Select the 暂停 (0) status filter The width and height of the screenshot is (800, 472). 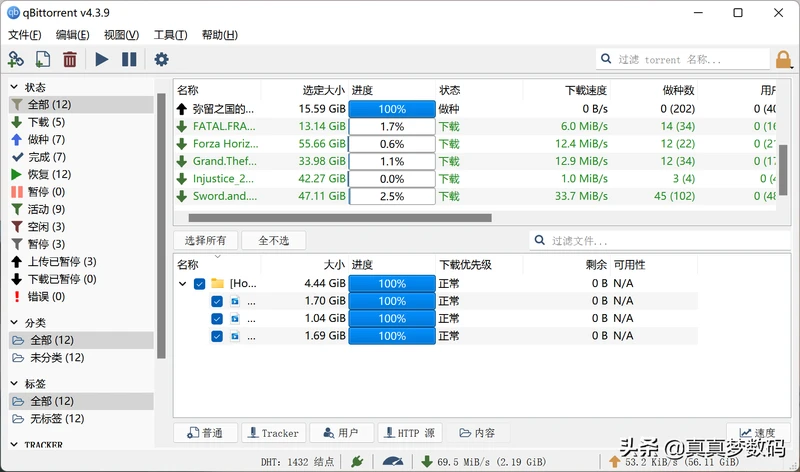click(x=81, y=191)
